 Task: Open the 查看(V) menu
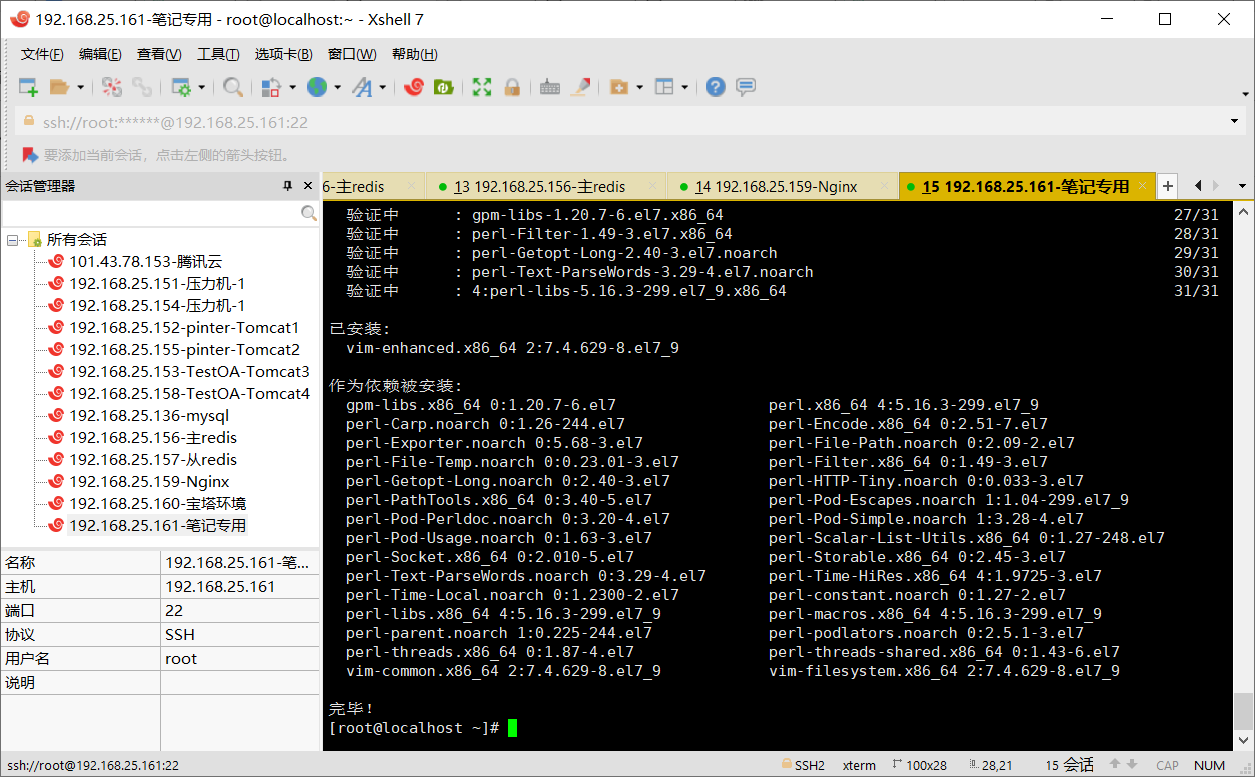point(159,54)
